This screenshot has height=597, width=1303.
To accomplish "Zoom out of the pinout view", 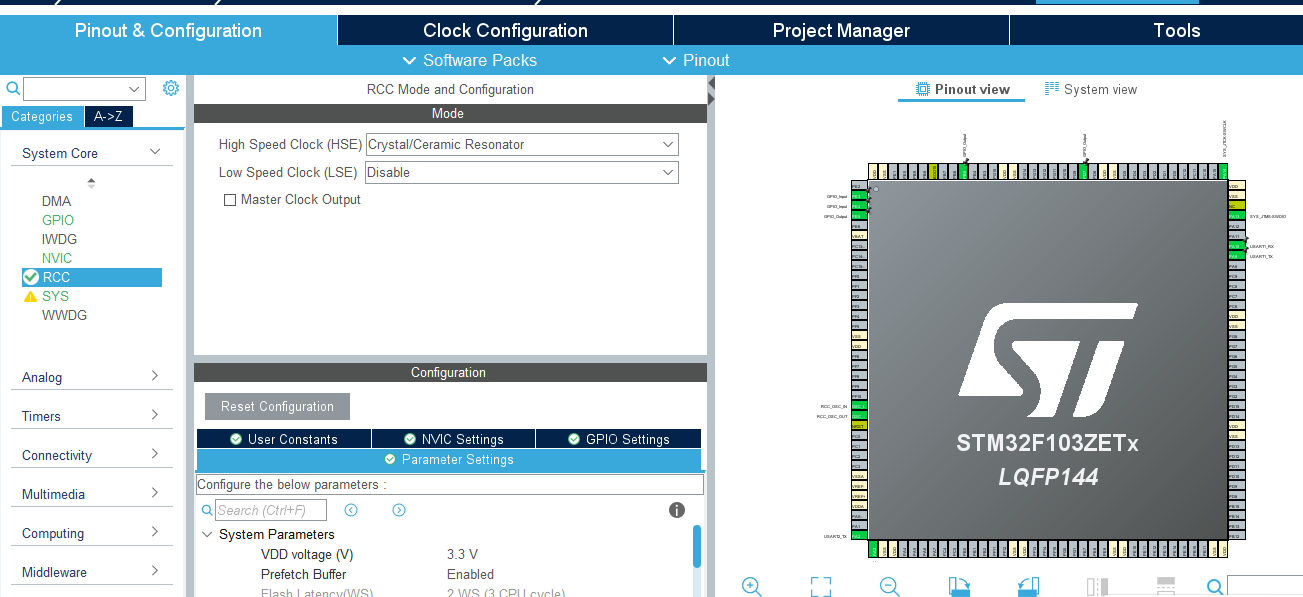I will (x=889, y=586).
